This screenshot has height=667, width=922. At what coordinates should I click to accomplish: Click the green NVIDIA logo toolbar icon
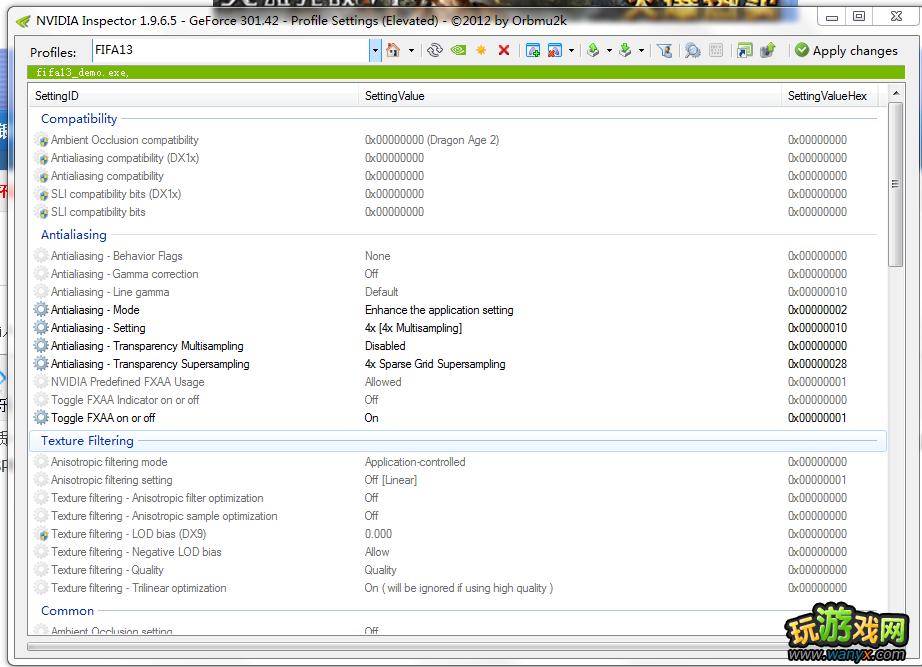[x=458, y=51]
